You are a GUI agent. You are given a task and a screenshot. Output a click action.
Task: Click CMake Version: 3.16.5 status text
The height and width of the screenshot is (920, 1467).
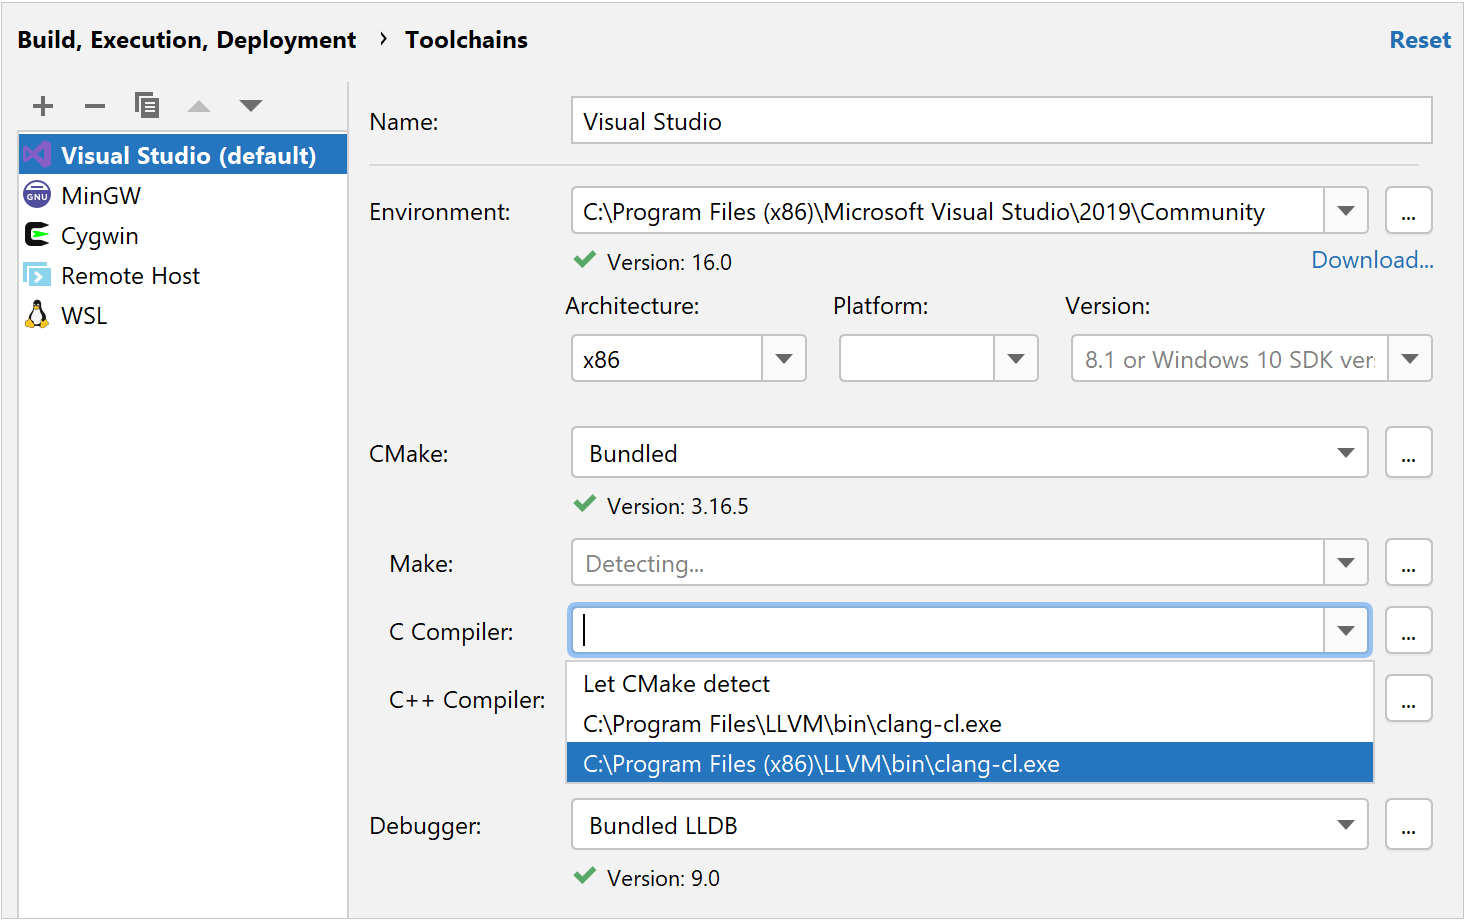tap(678, 506)
